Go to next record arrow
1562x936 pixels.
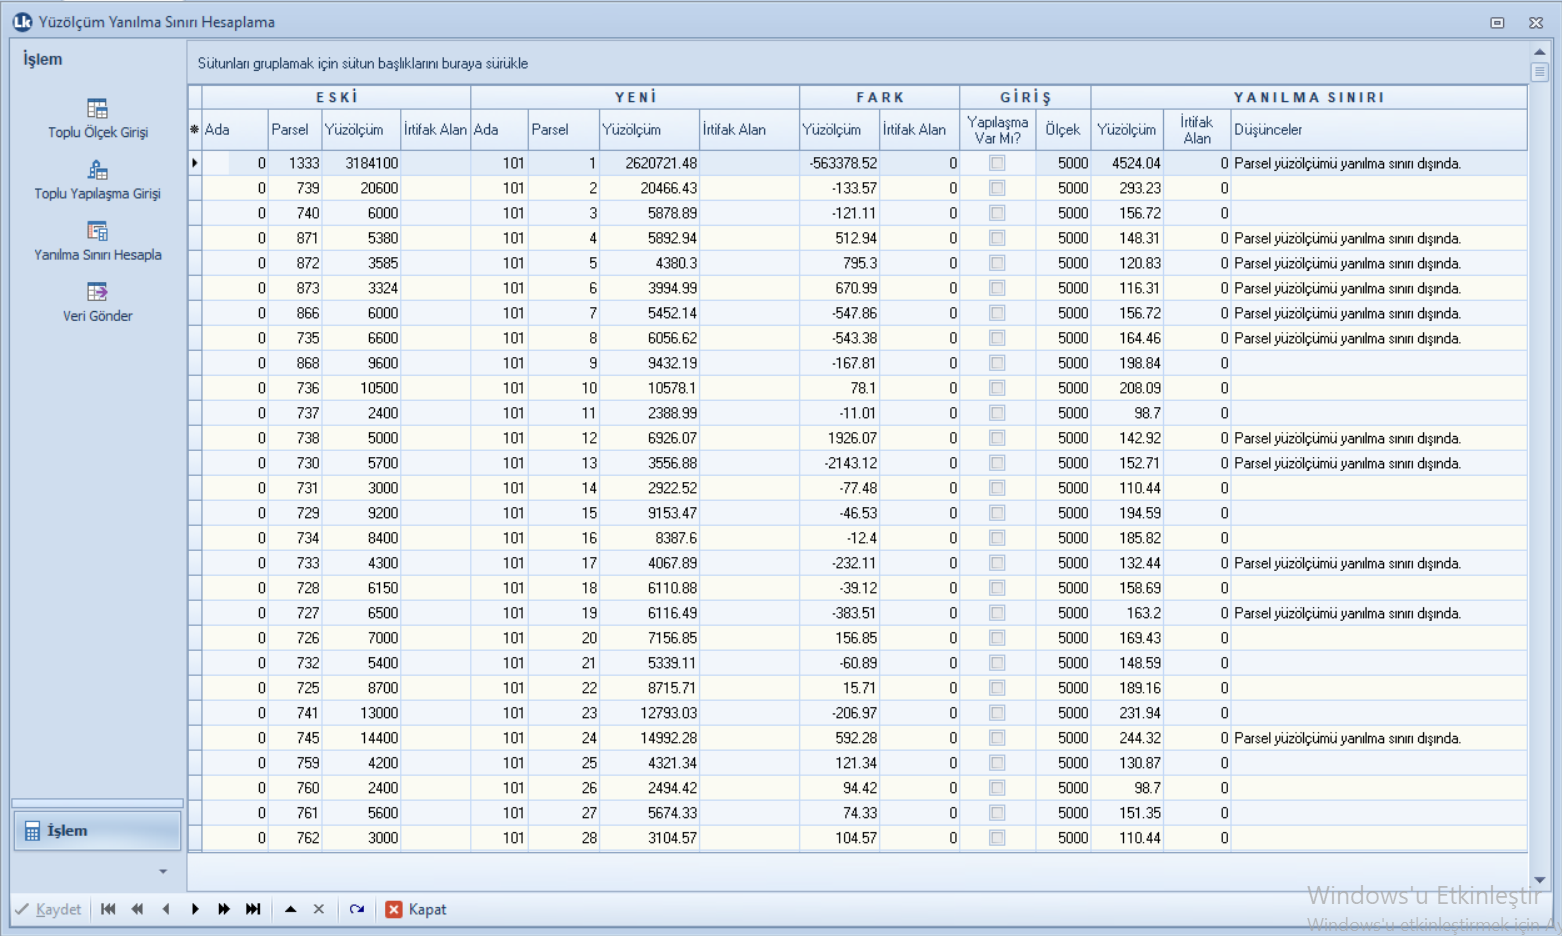pos(195,909)
